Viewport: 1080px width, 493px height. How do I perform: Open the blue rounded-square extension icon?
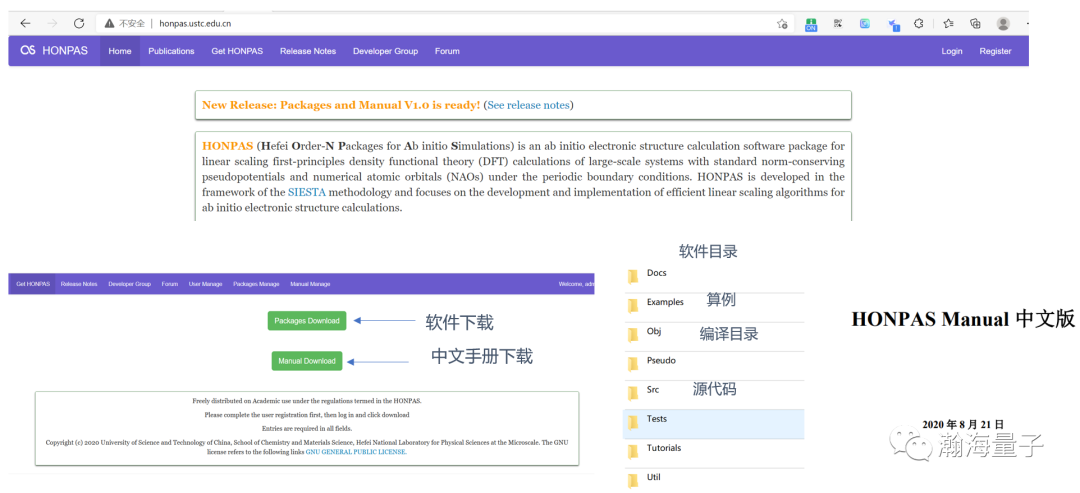[864, 23]
